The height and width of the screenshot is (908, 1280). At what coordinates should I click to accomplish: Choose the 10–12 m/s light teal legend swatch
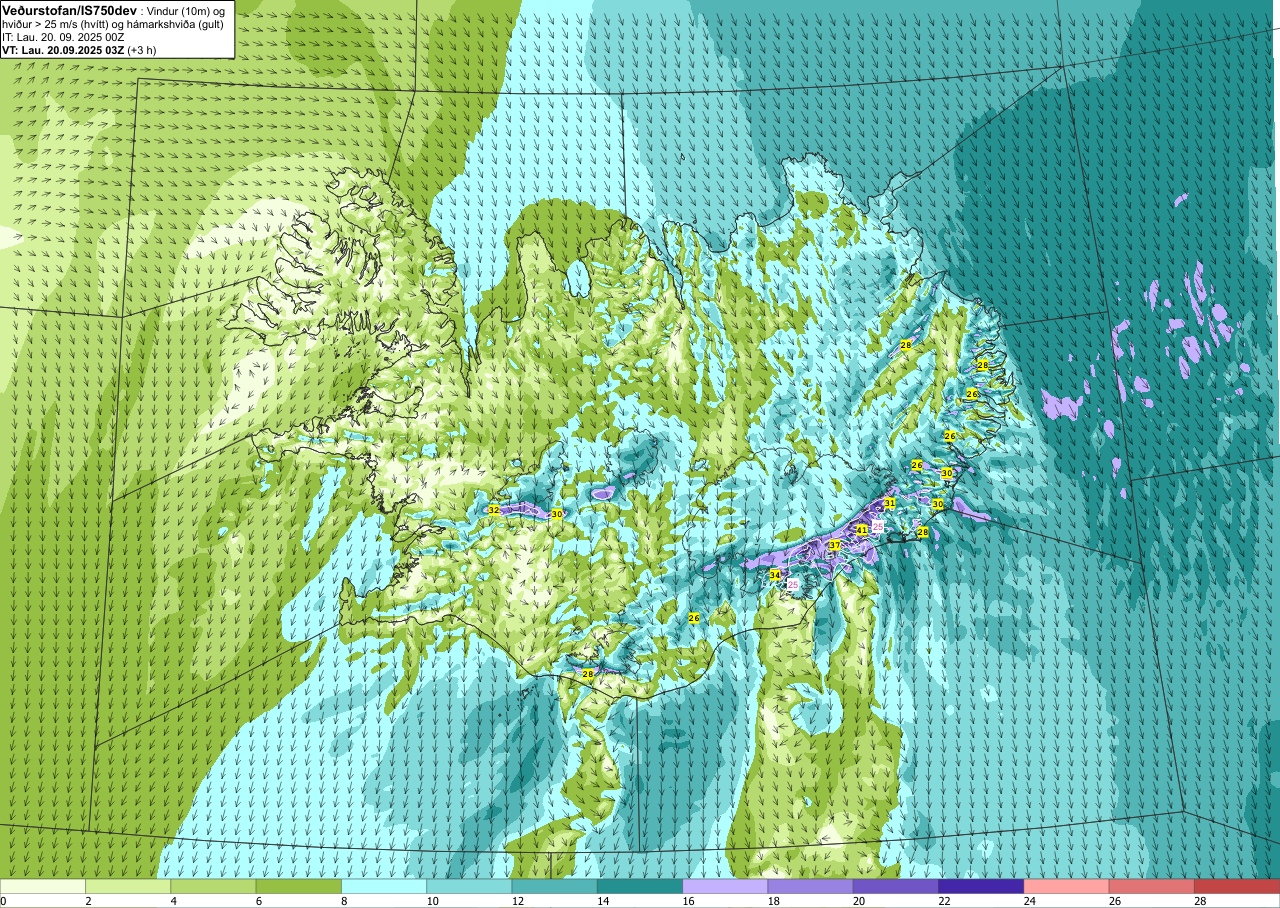pyautogui.click(x=469, y=886)
